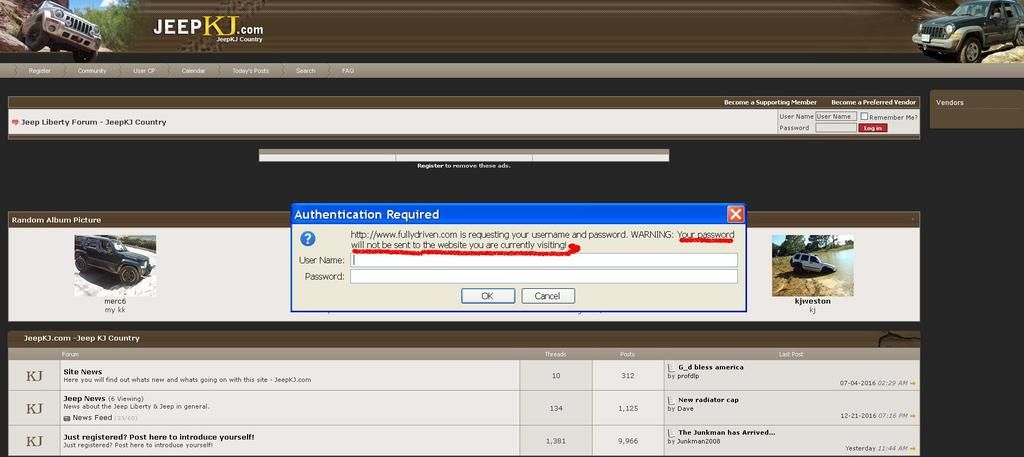Click the red icon beside Jeep Liberty Forum title
This screenshot has width=1024, height=457.
[x=15, y=122]
